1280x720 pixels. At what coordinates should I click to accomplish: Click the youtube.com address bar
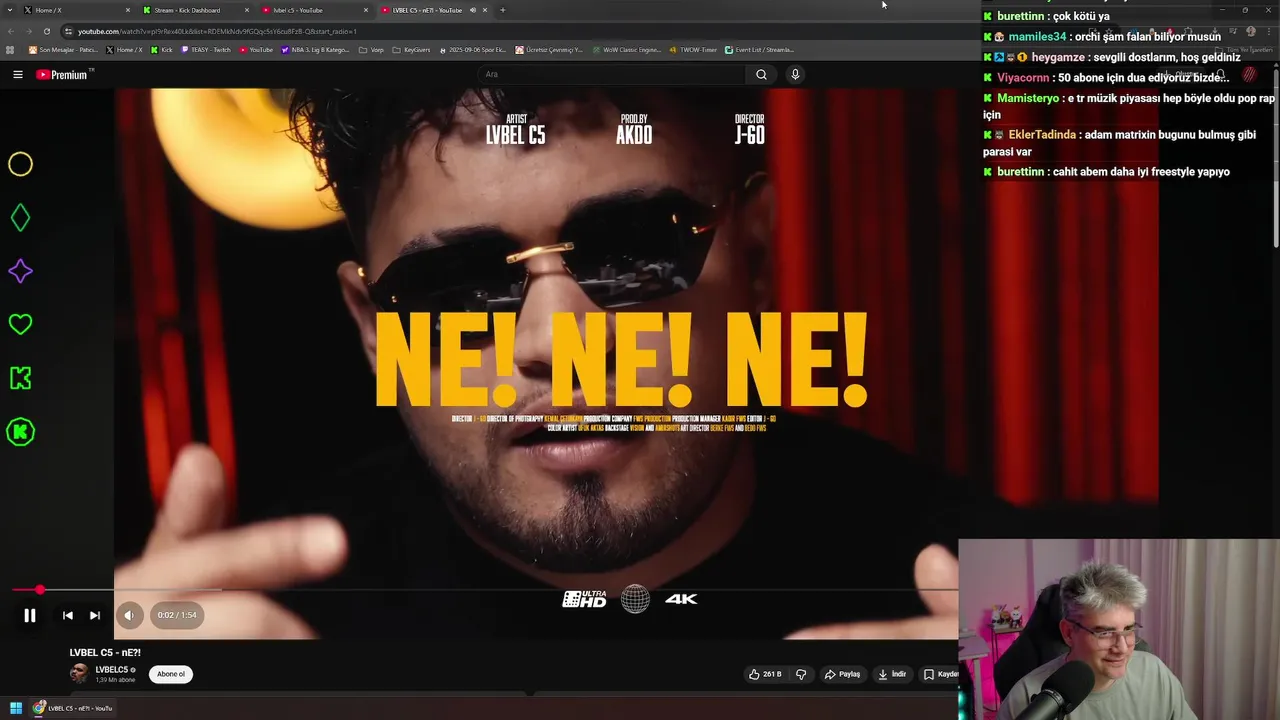(x=520, y=31)
